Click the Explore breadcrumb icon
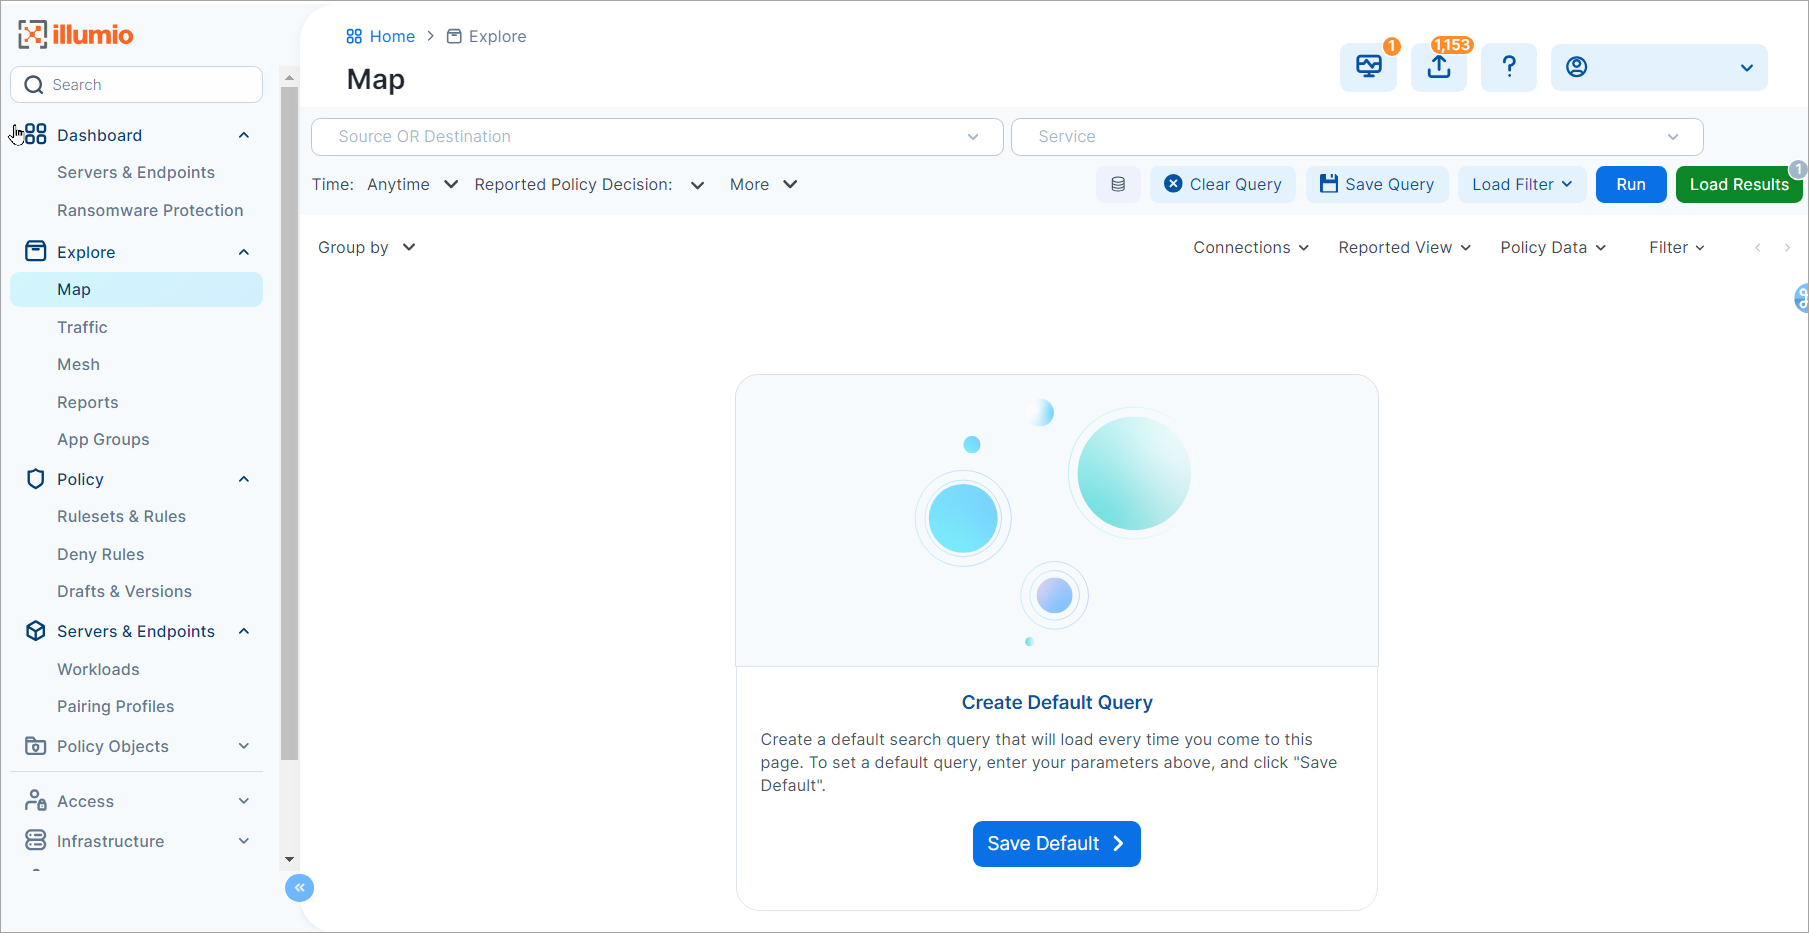The height and width of the screenshot is (933, 1809). [x=455, y=36]
